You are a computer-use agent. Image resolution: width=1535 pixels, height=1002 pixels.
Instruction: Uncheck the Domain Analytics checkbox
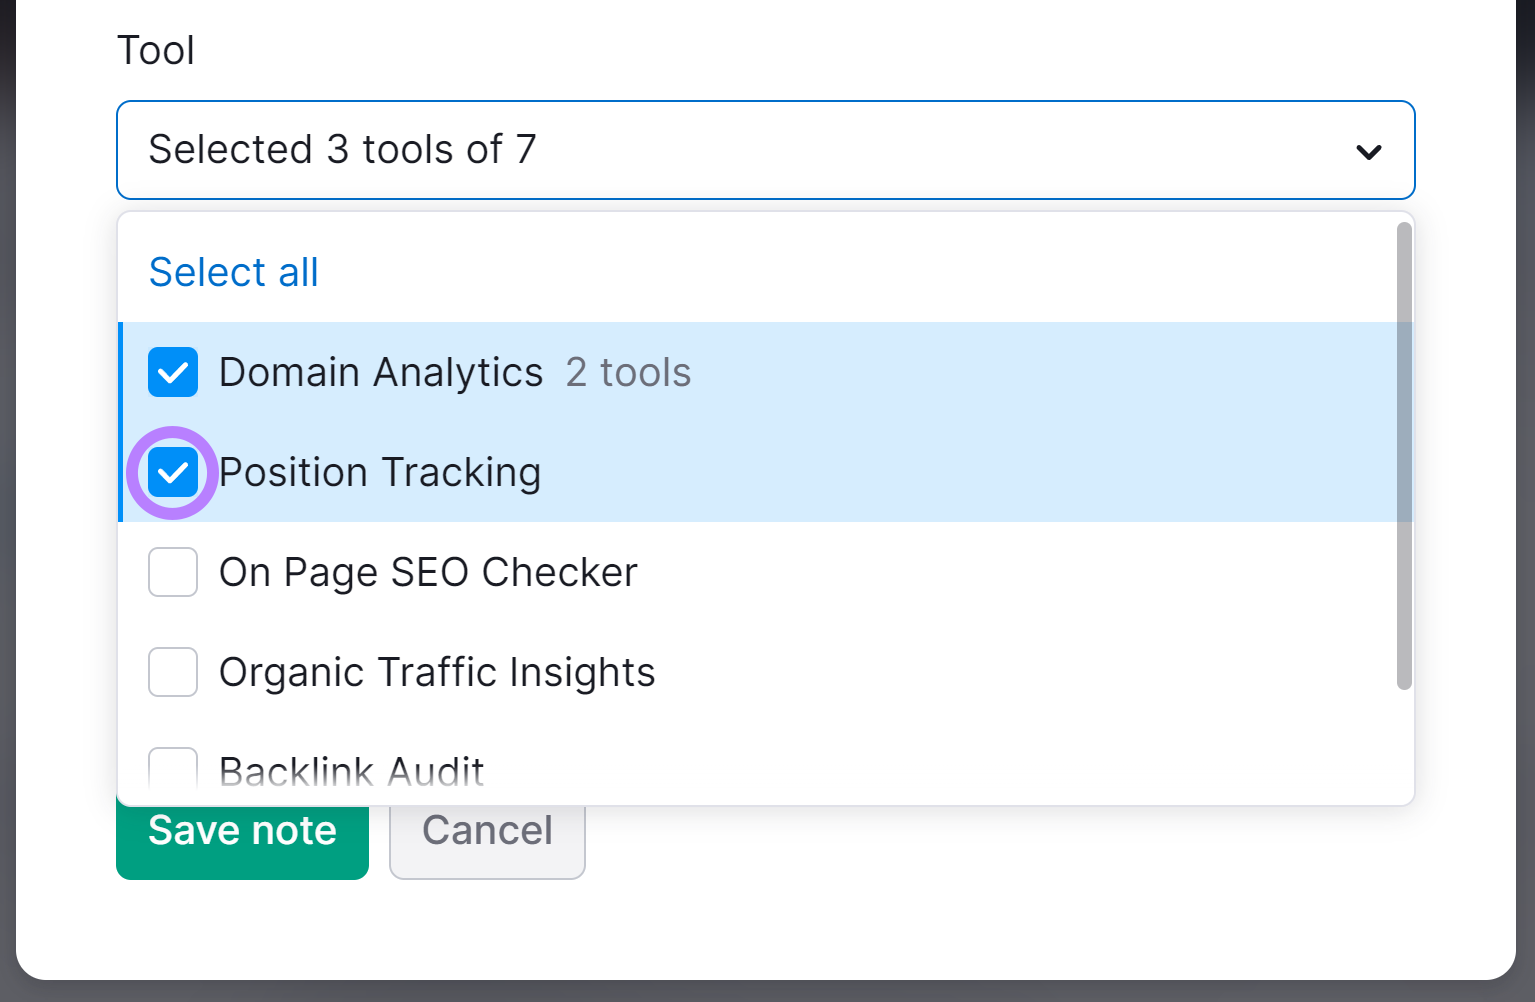172,372
